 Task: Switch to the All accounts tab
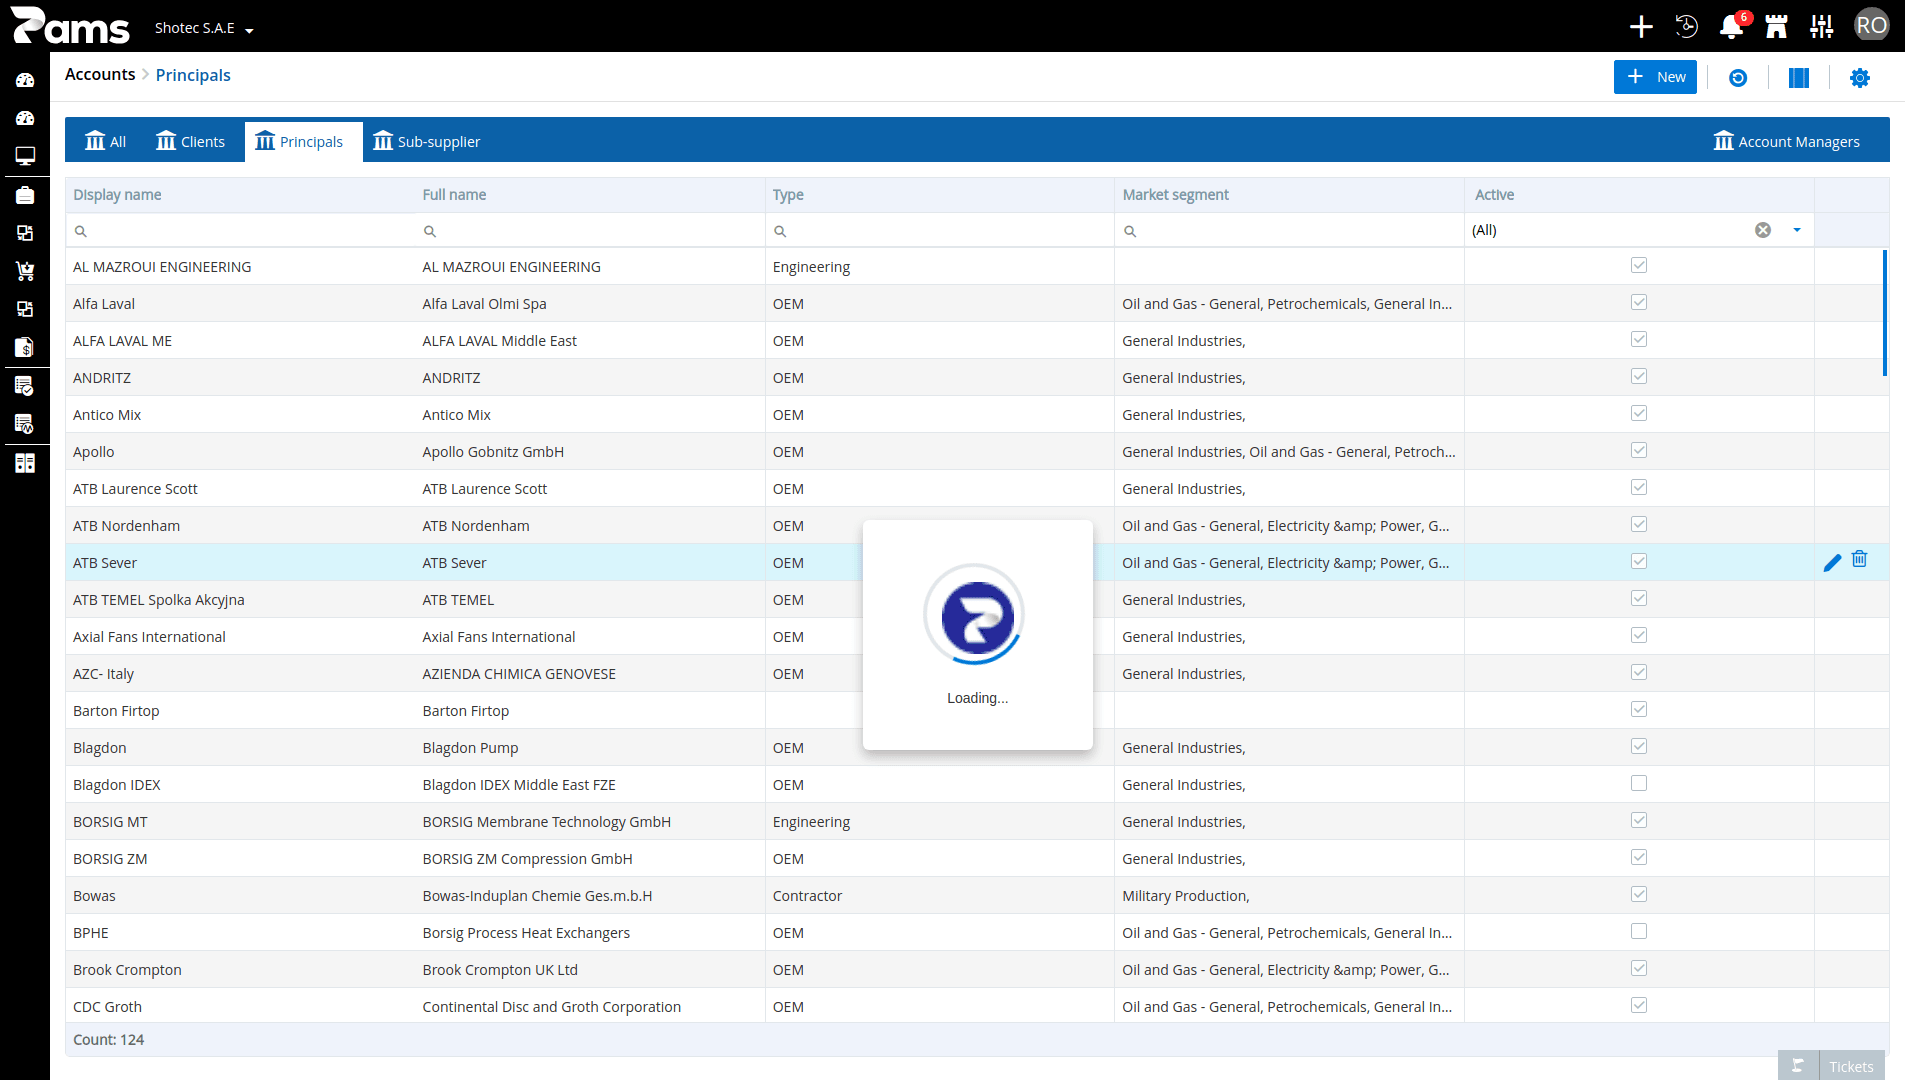tap(105, 141)
